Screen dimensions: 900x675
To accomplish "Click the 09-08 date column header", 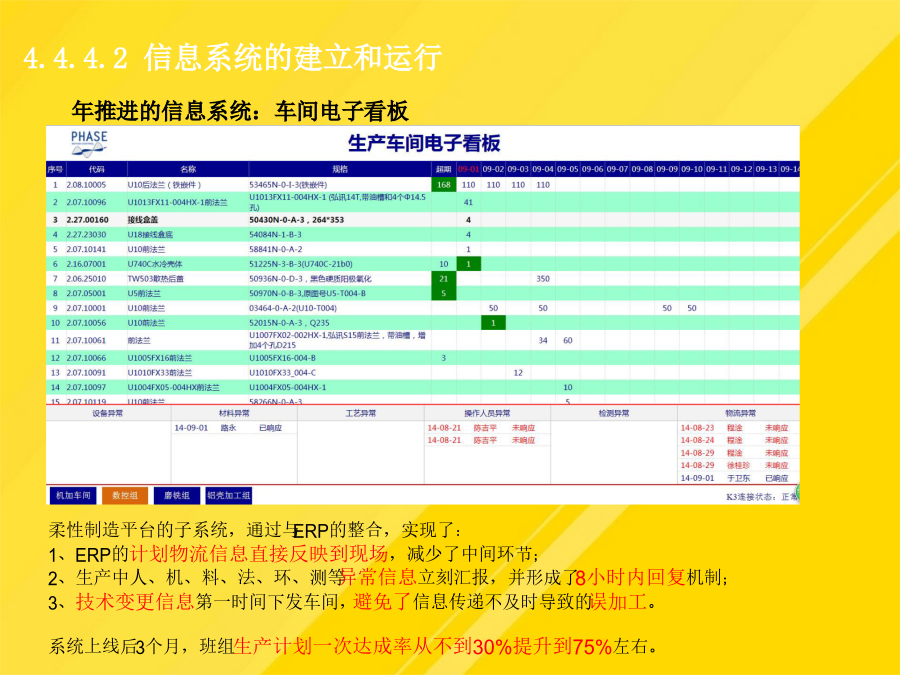I will (642, 169).
